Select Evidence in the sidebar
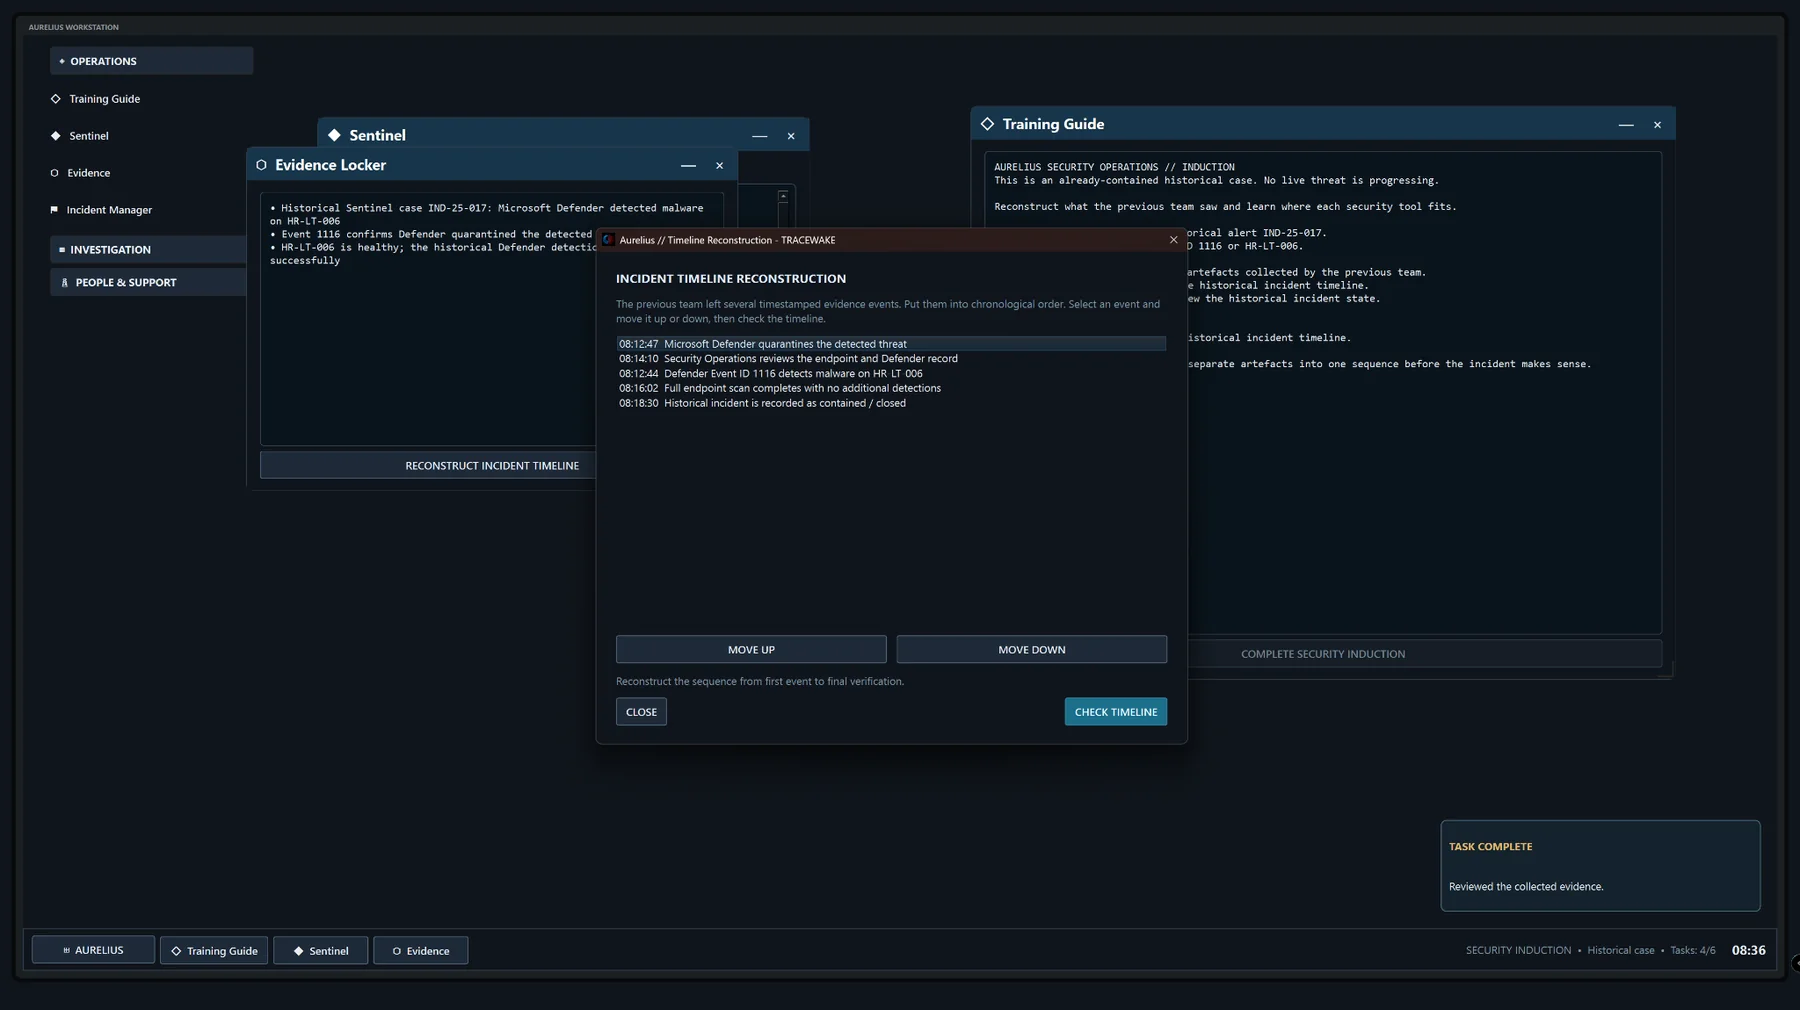The image size is (1800, 1010). pos(88,173)
